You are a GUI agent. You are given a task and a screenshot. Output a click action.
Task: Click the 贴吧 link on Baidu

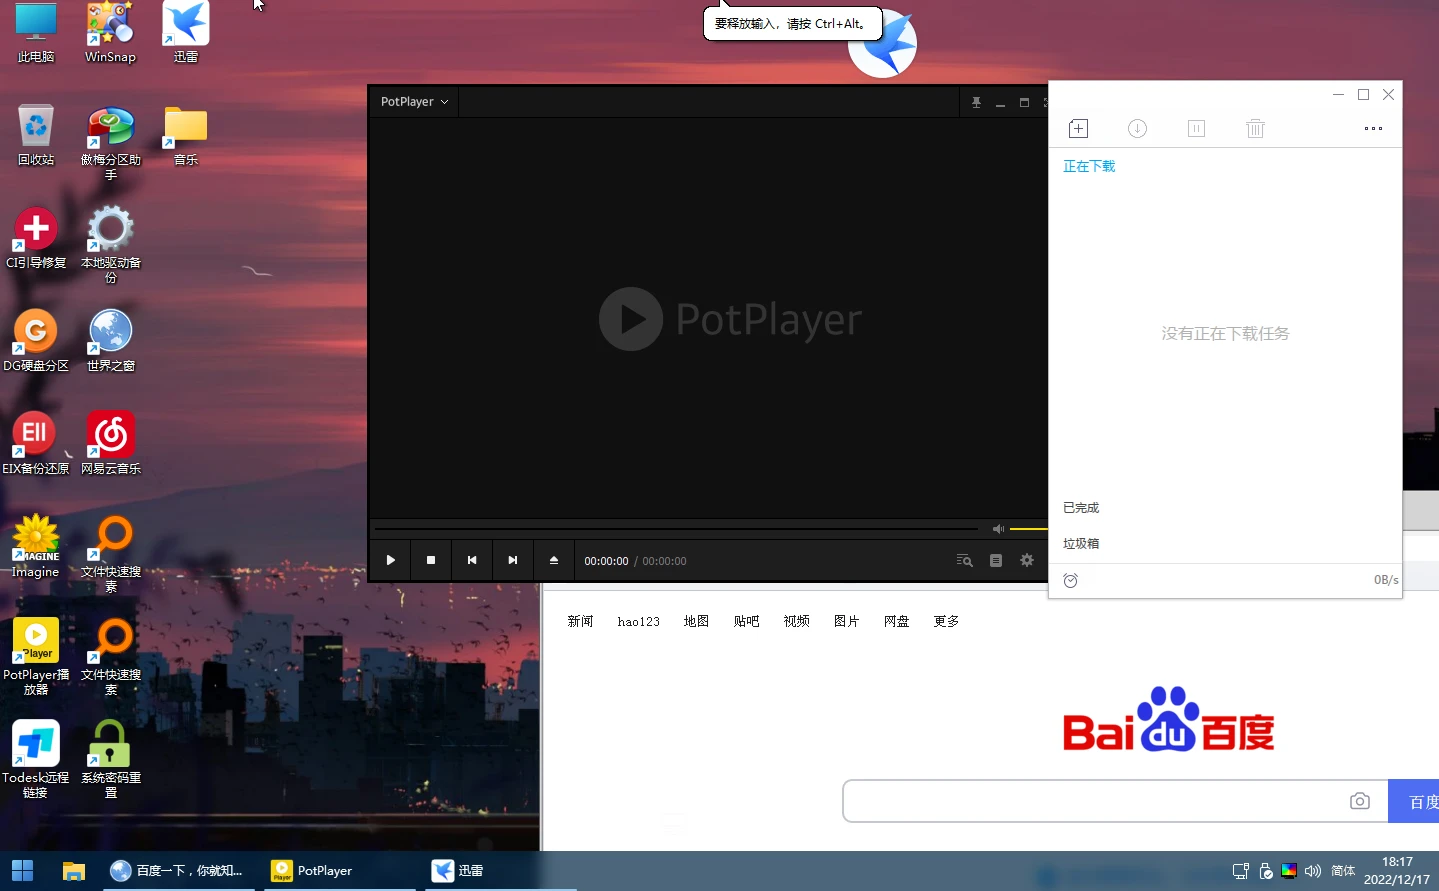pyautogui.click(x=746, y=621)
